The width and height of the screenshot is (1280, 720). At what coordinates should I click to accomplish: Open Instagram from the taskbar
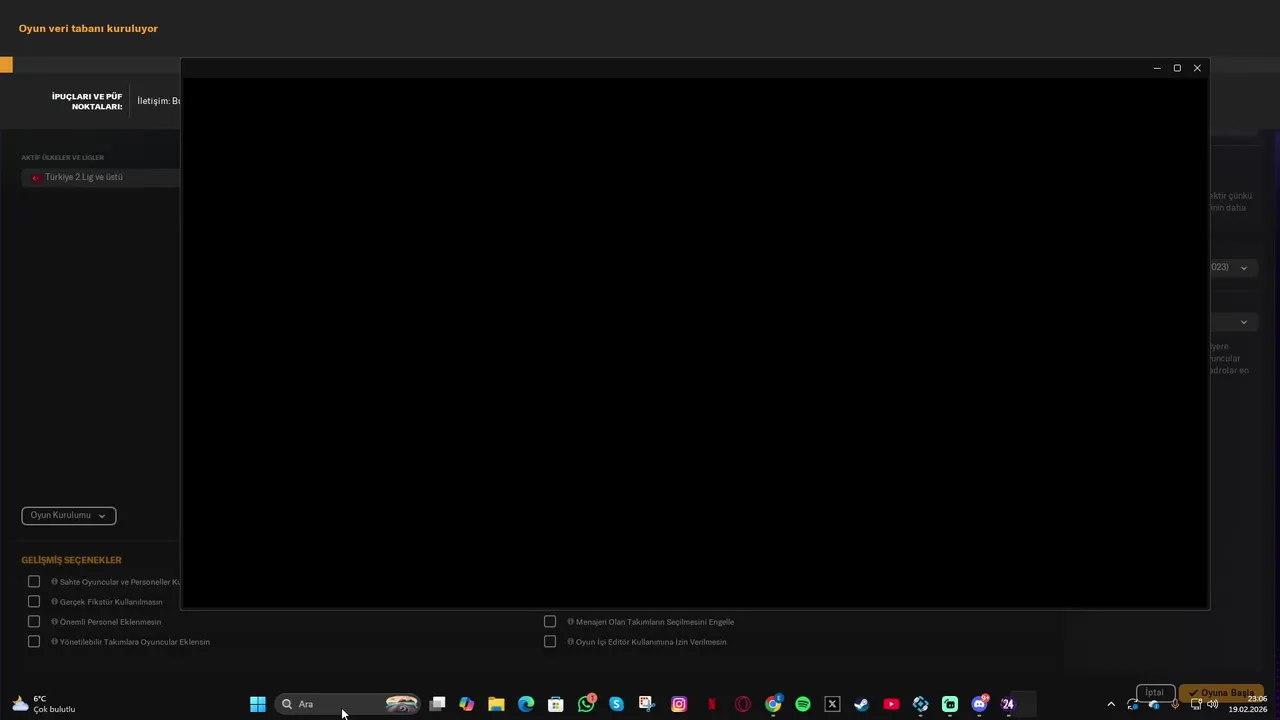coord(679,704)
